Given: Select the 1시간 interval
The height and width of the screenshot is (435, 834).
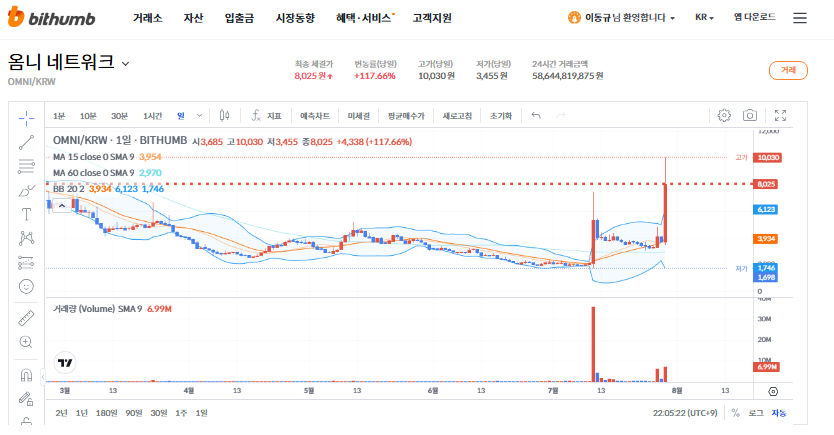Looking at the screenshot, I should click(x=153, y=116).
